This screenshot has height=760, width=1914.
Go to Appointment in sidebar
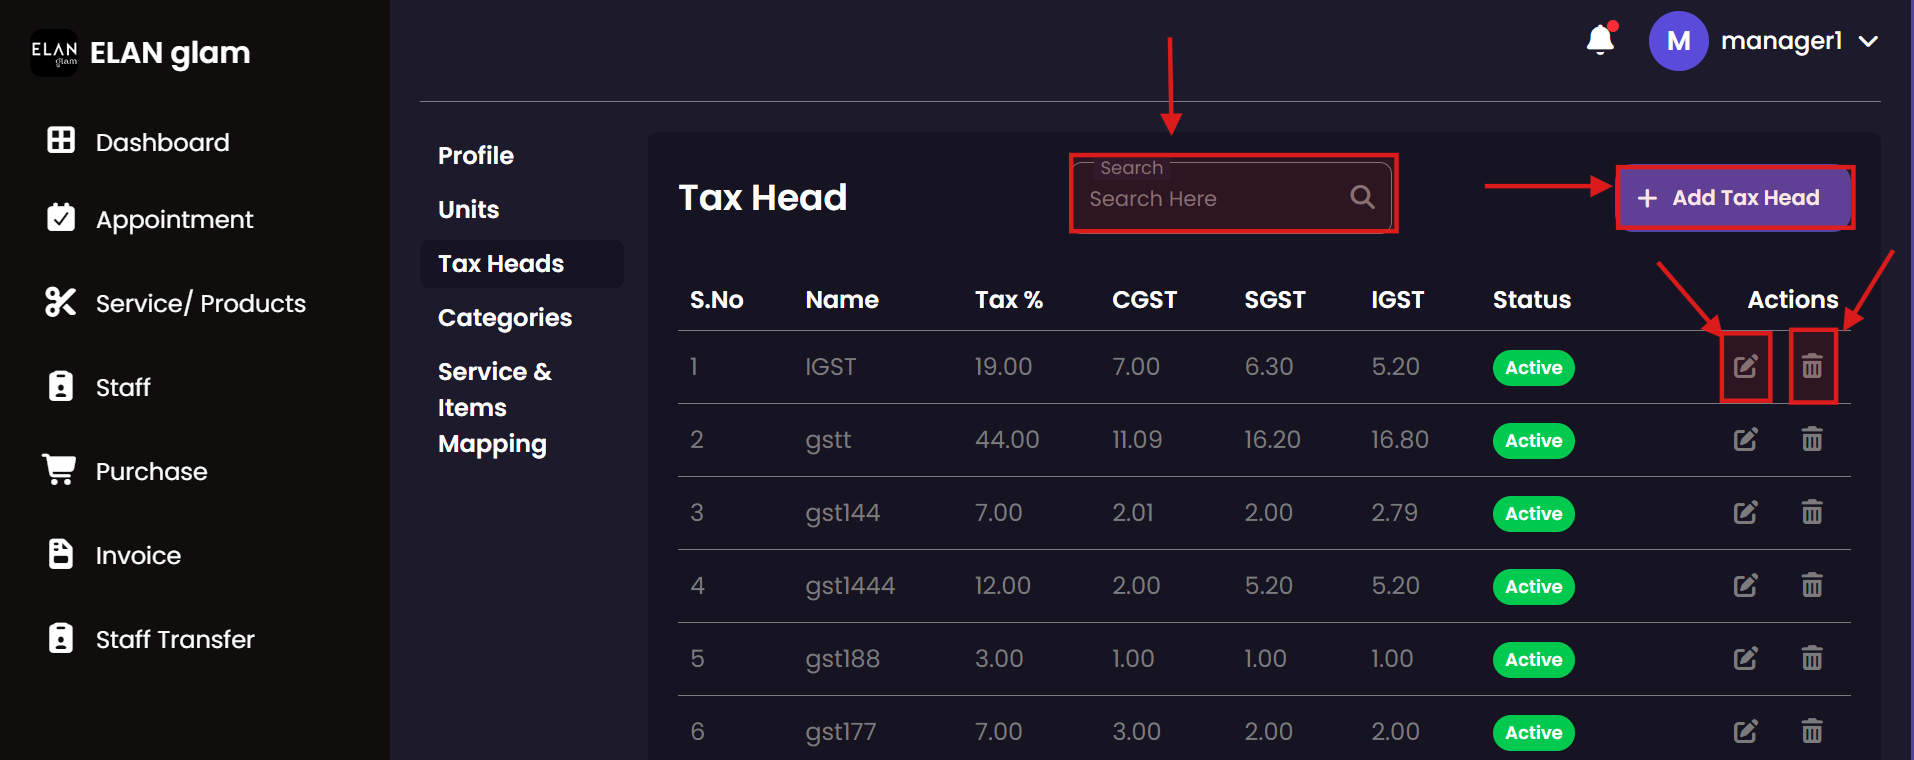[174, 219]
